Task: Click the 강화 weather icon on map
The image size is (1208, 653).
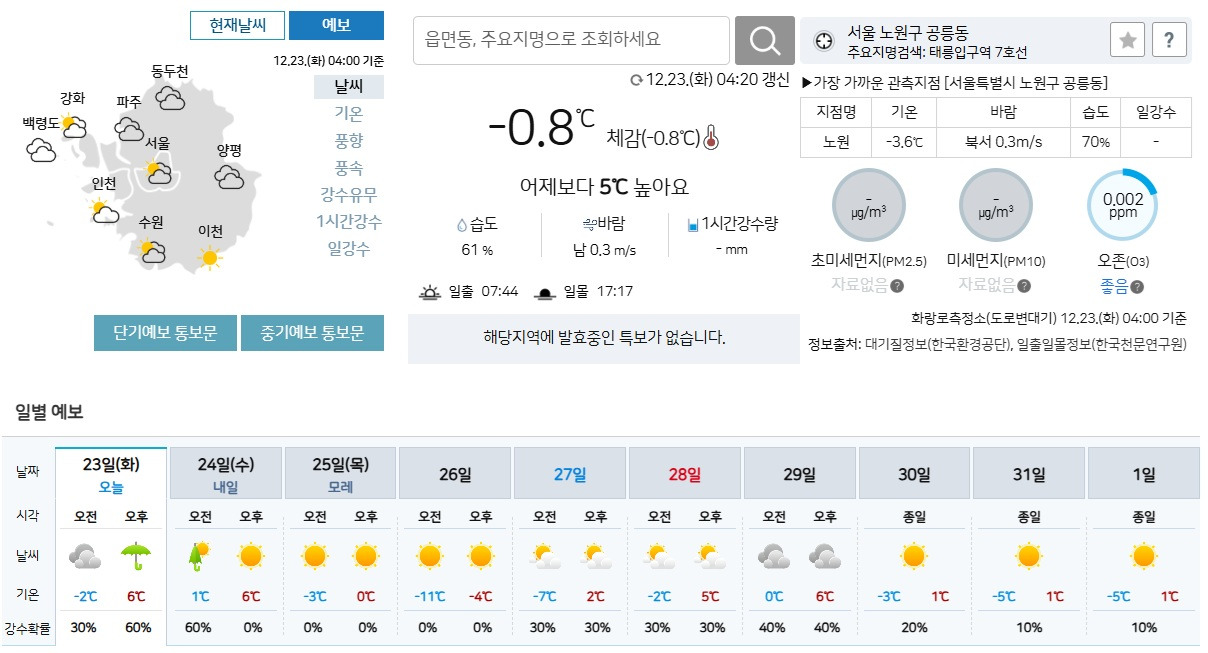Action: pos(72,126)
